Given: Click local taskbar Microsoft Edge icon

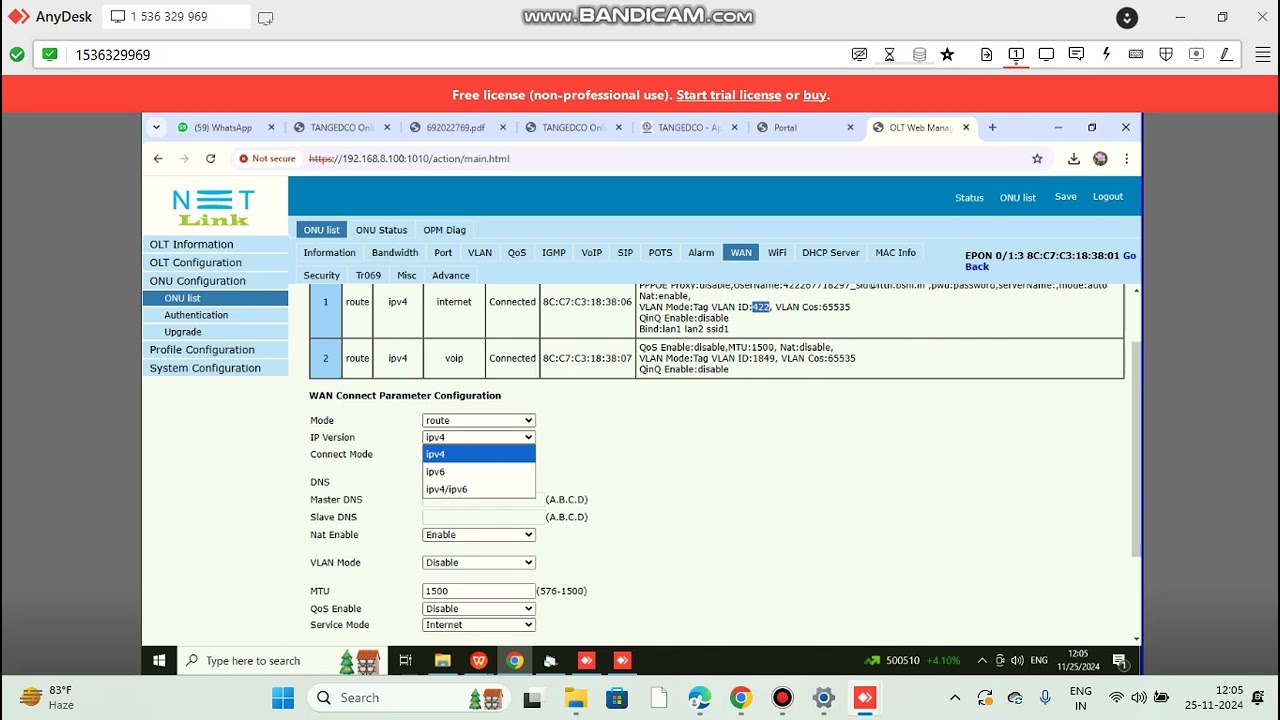Looking at the screenshot, I should coord(699,698).
